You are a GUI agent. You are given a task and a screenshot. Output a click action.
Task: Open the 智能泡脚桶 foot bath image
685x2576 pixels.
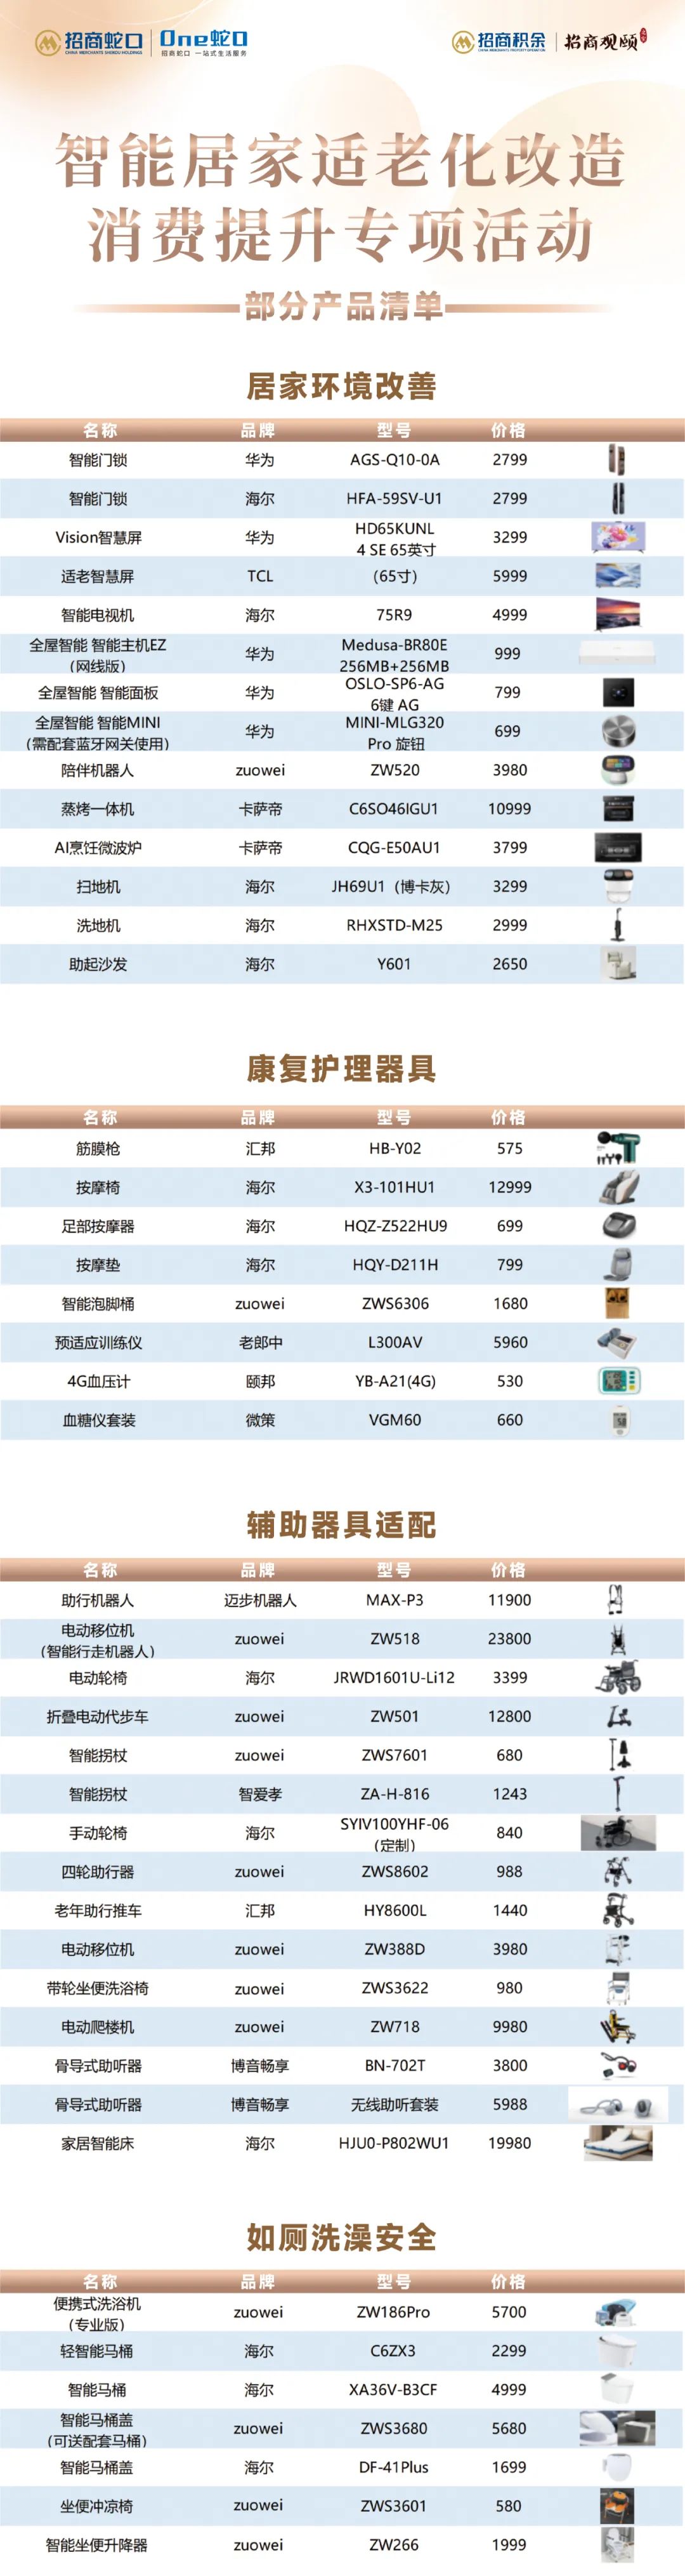(x=618, y=1303)
